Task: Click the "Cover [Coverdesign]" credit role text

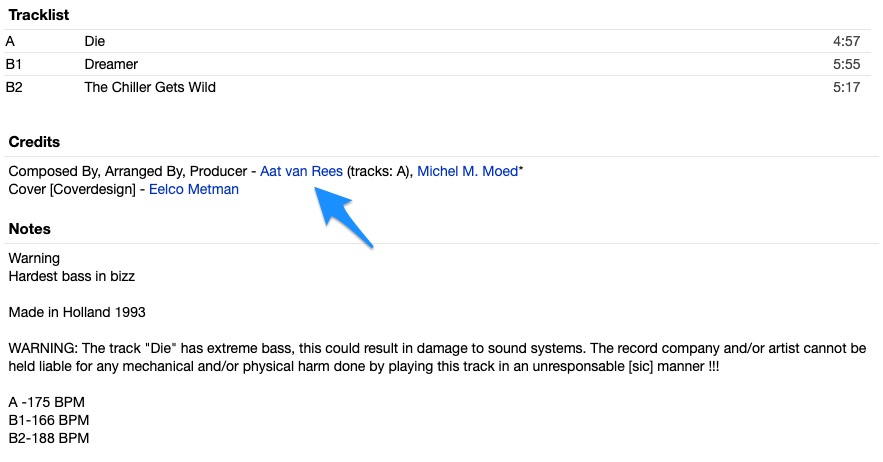Action: (72, 189)
